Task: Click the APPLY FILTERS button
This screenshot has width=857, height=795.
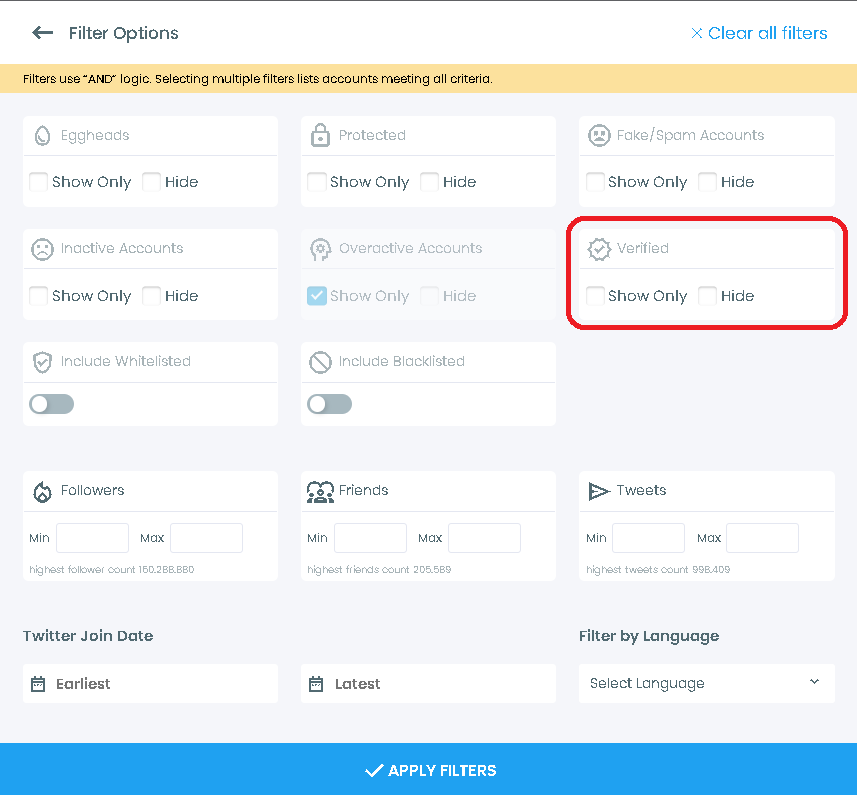Action: coord(428,770)
